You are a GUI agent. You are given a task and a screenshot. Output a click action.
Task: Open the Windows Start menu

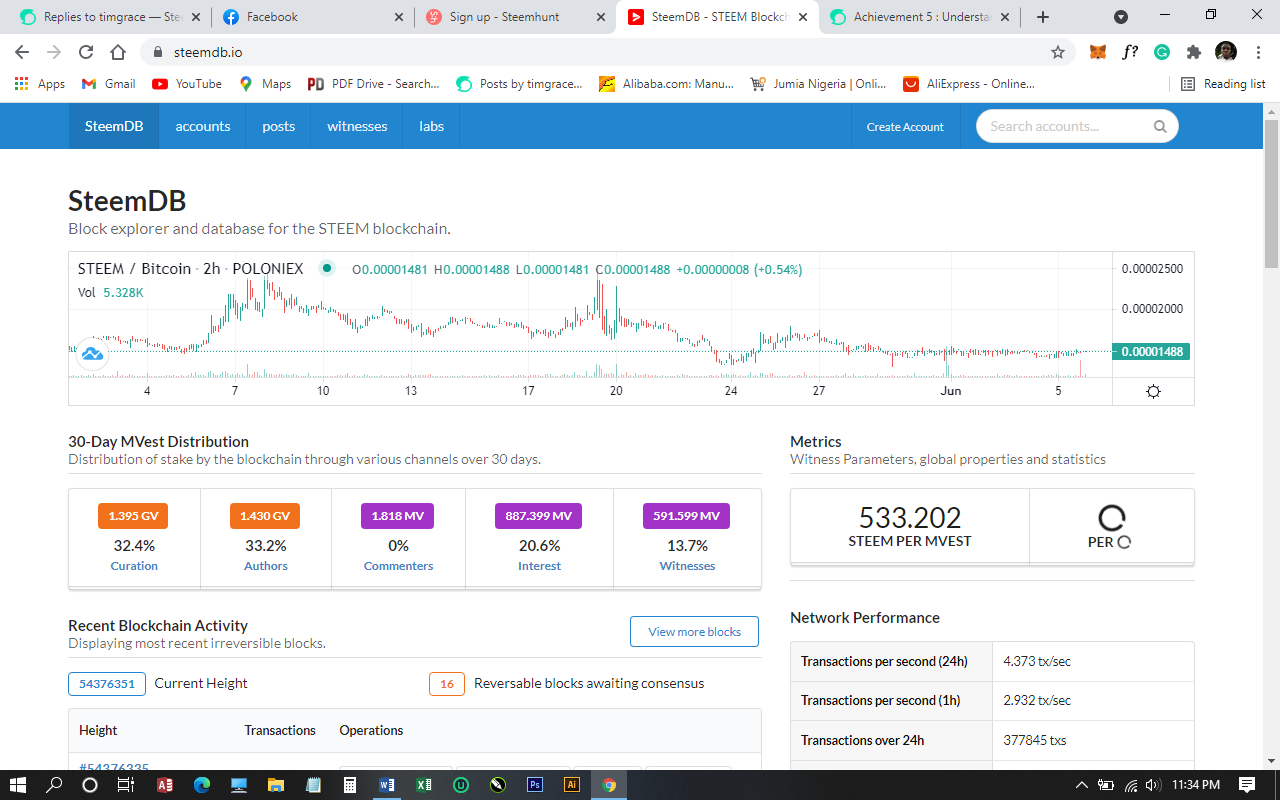(18, 785)
